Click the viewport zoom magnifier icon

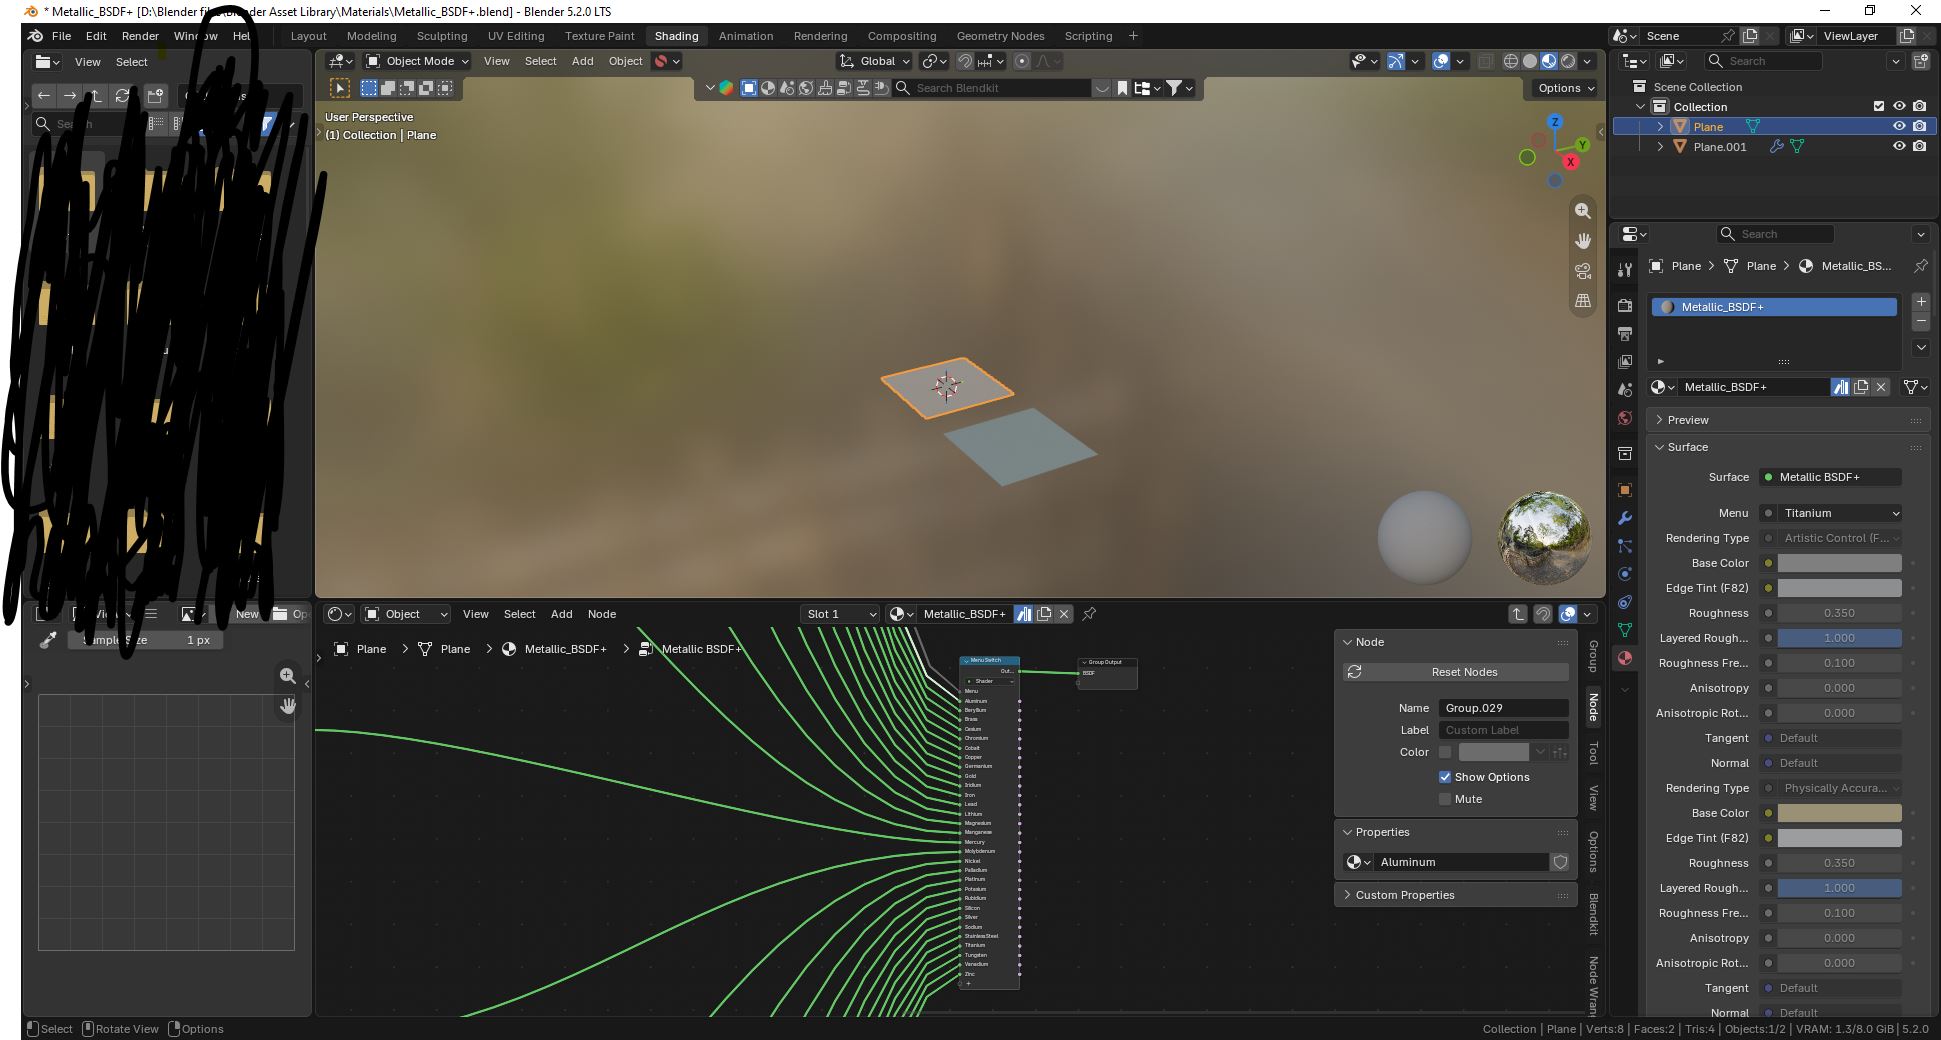pyautogui.click(x=1583, y=211)
